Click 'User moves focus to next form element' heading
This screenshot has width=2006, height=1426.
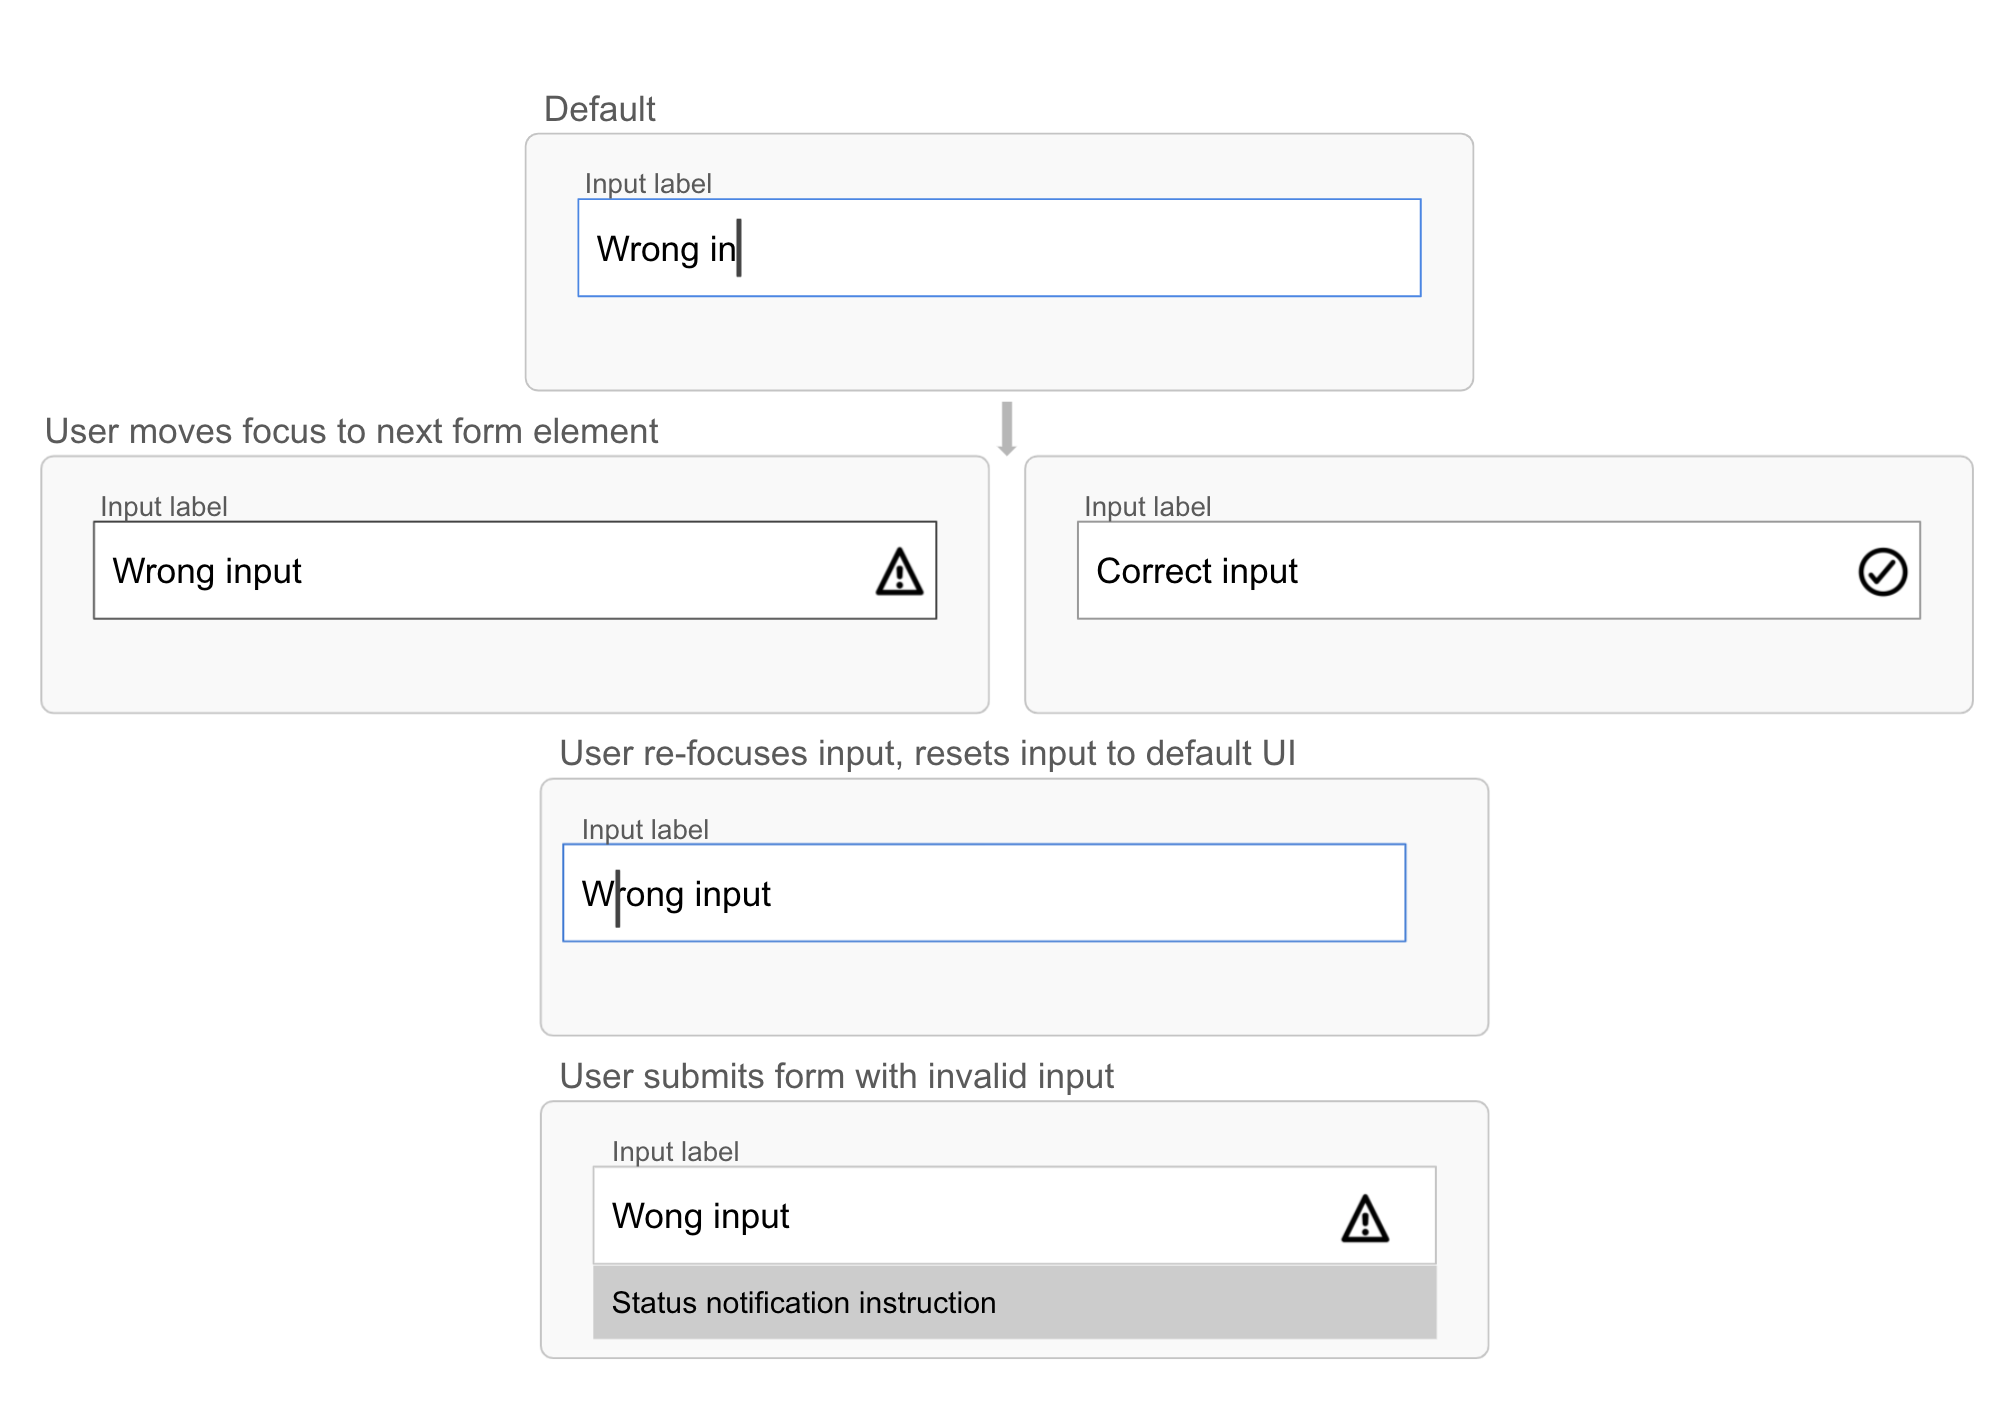[x=351, y=431]
